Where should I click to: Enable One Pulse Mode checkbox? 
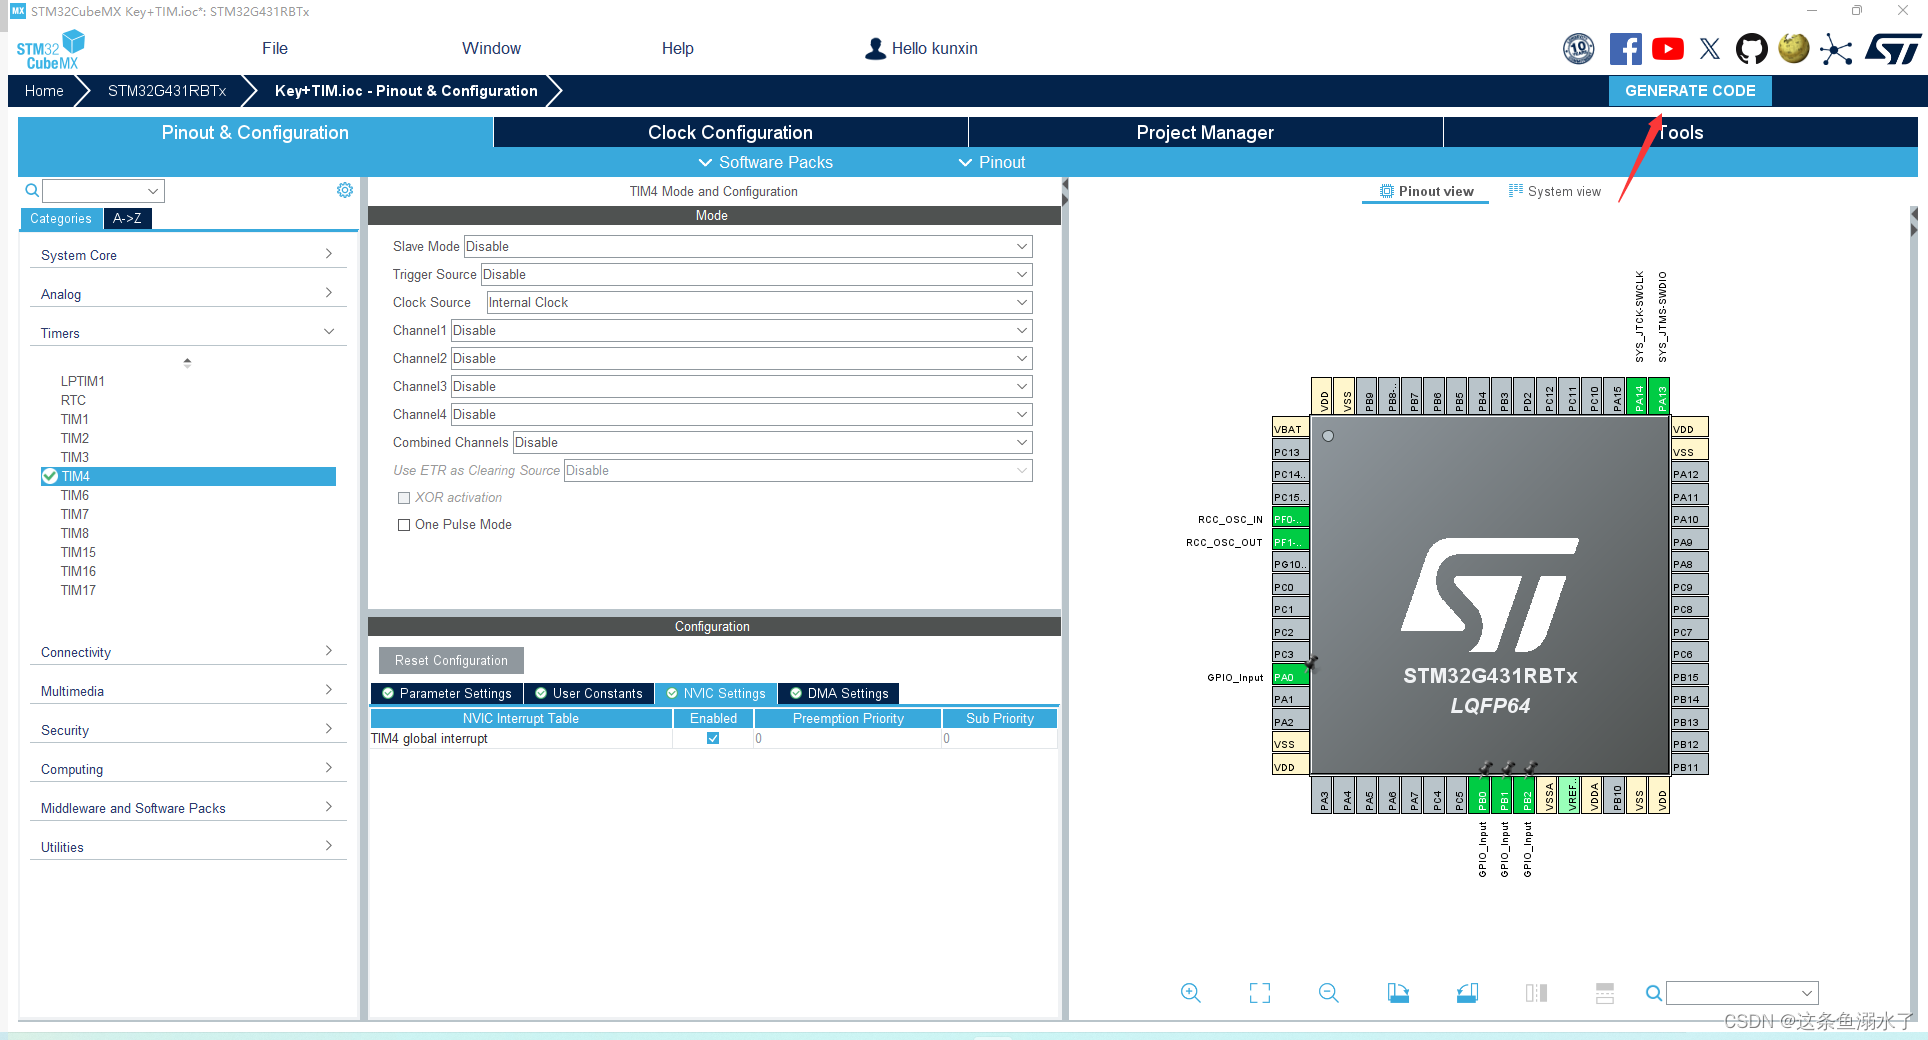(404, 525)
